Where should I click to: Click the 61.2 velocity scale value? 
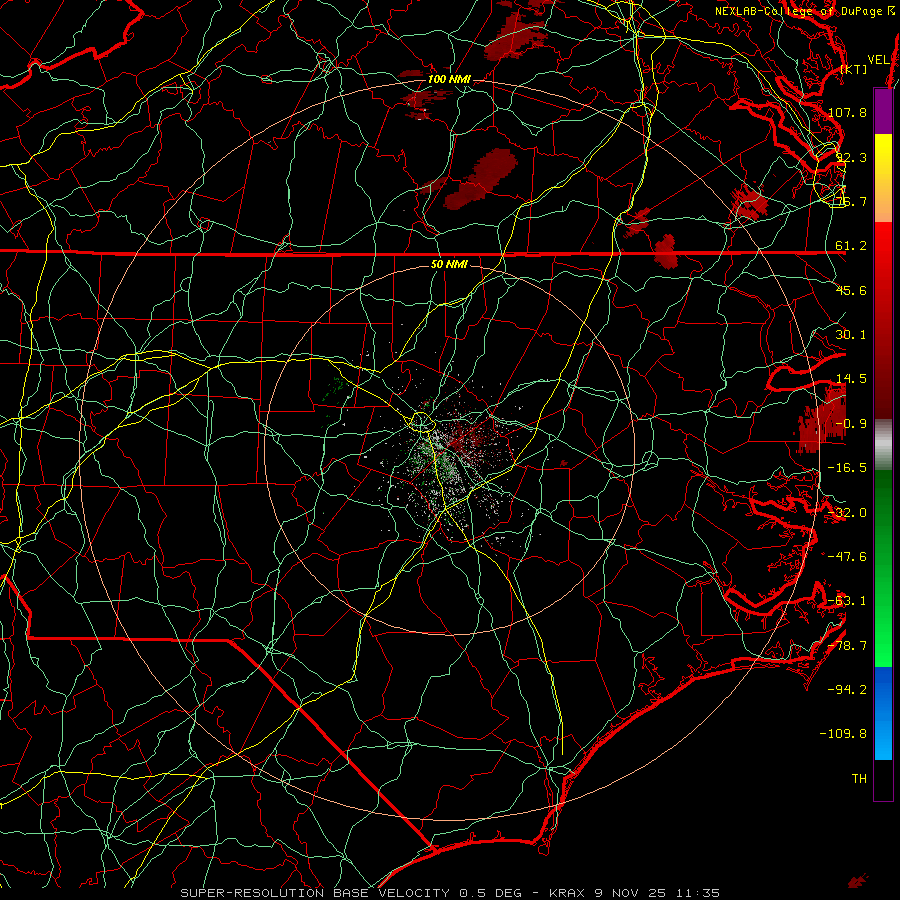coord(851,246)
